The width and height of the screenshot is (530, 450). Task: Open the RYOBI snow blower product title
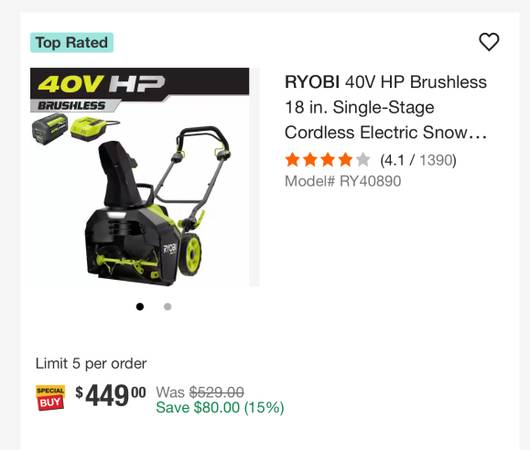pos(386,107)
